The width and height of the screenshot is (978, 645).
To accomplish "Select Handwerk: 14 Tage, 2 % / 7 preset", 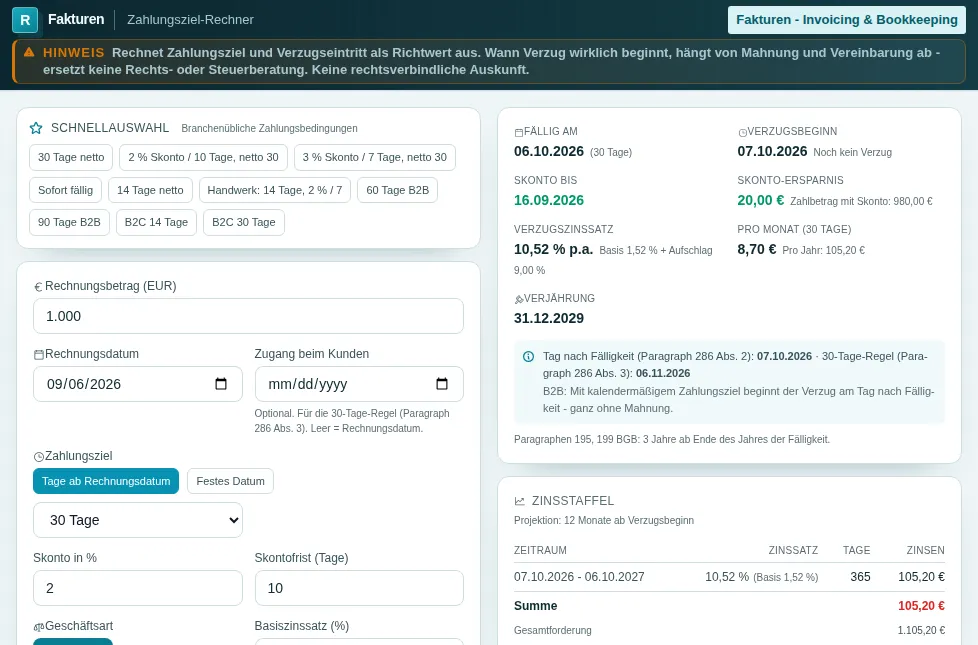I will (275, 190).
